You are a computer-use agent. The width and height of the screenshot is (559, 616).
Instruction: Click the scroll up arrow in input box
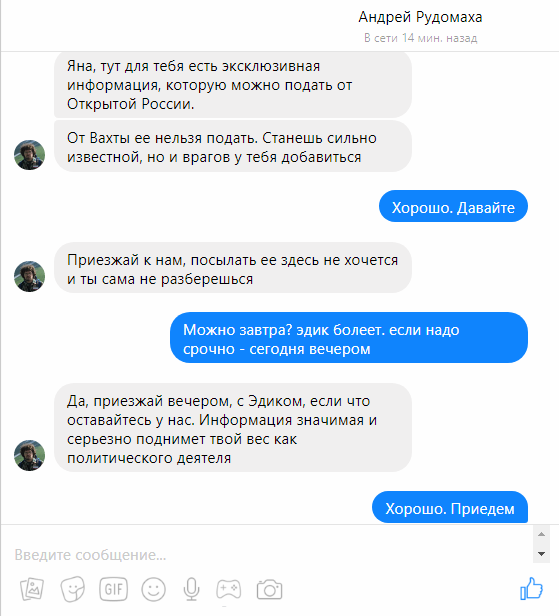(541, 534)
